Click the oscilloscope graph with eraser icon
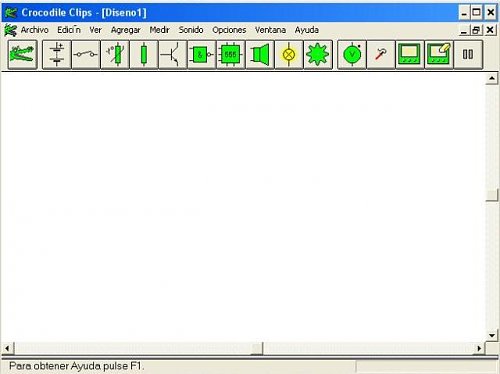 click(439, 55)
